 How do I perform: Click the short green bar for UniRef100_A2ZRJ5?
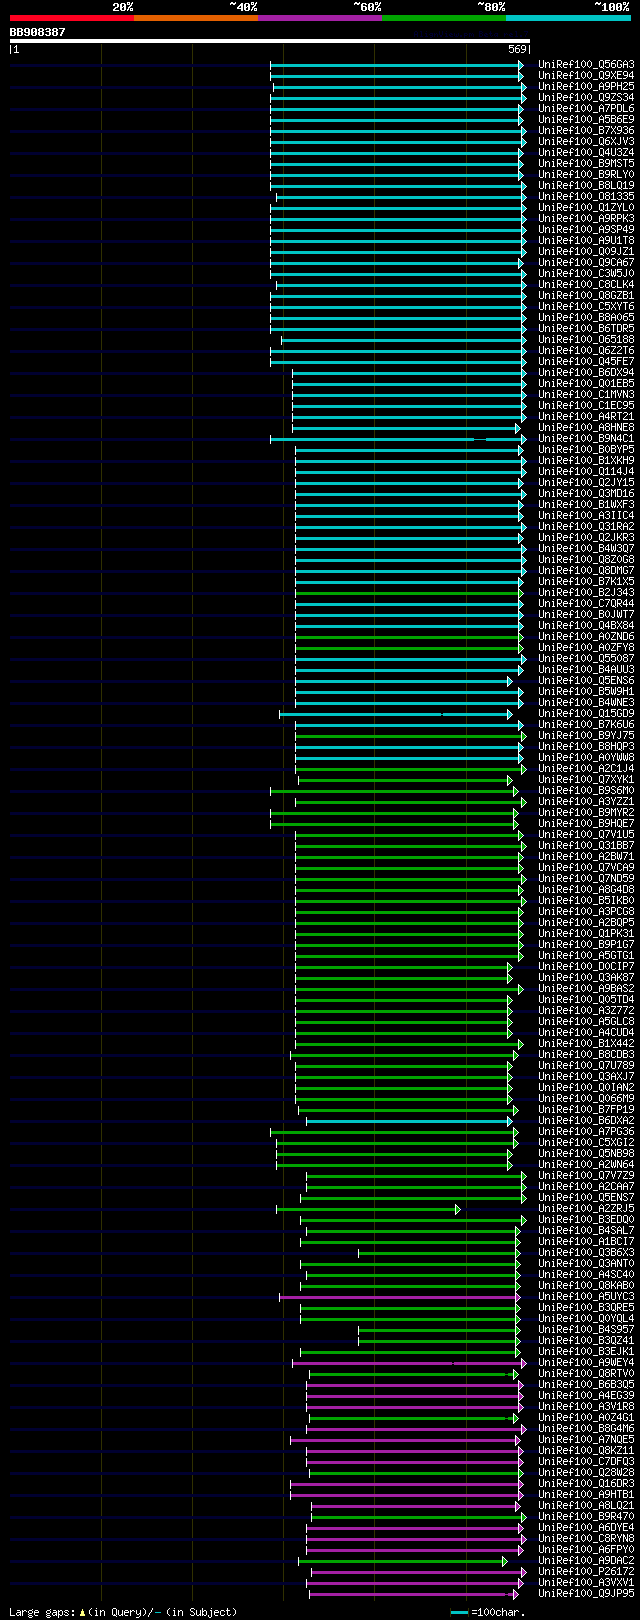(368, 1208)
